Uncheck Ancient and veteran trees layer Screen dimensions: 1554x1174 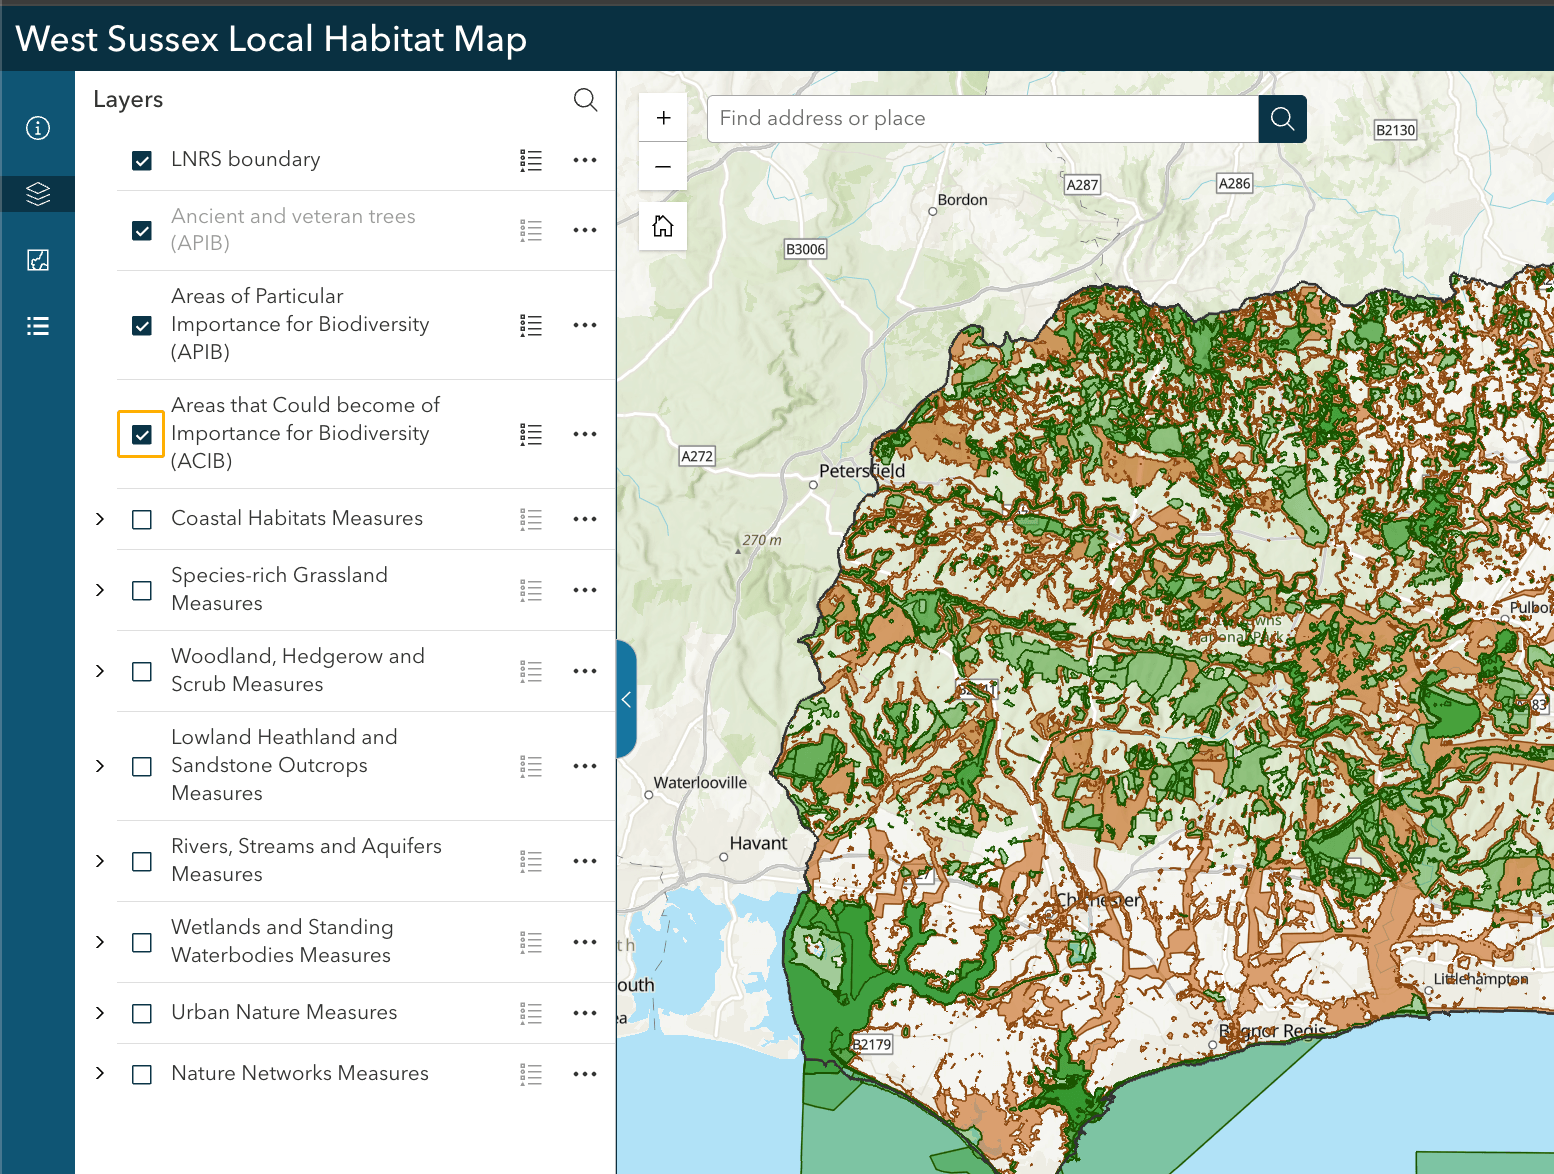[142, 230]
